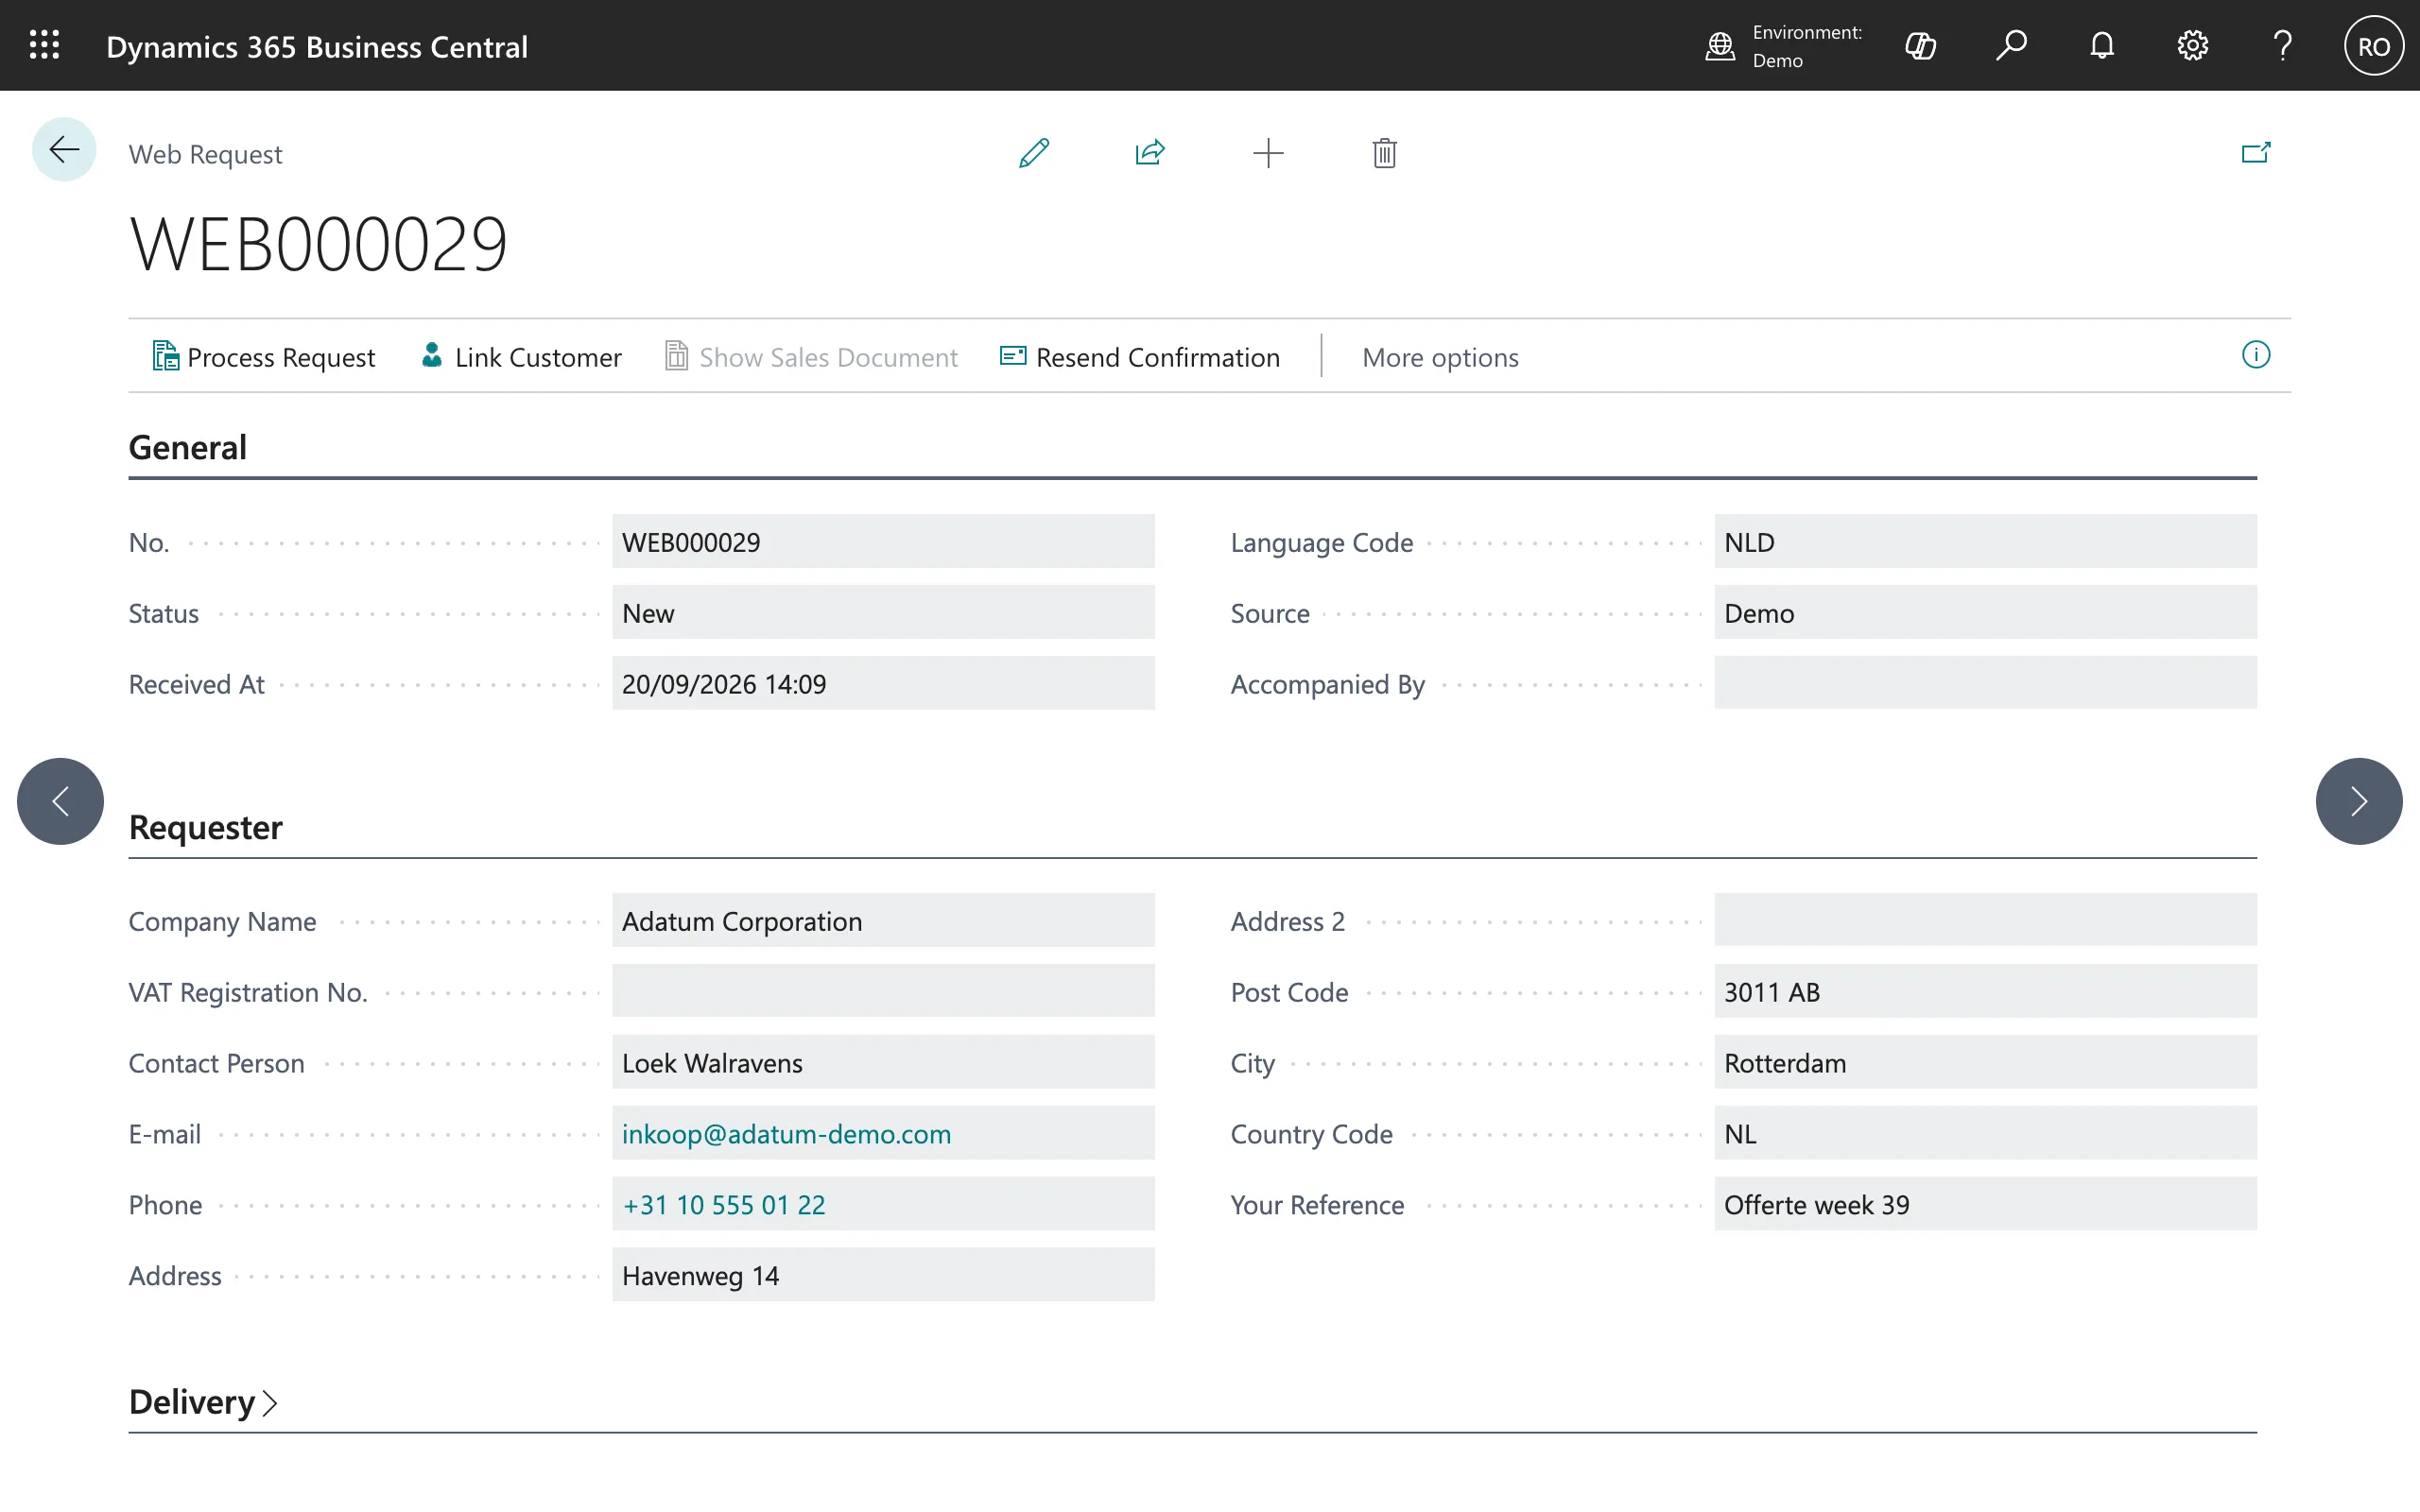Viewport: 2420px width, 1512px height.
Task: Click the Your Reference field Offerte week 39
Action: coord(1985,1205)
